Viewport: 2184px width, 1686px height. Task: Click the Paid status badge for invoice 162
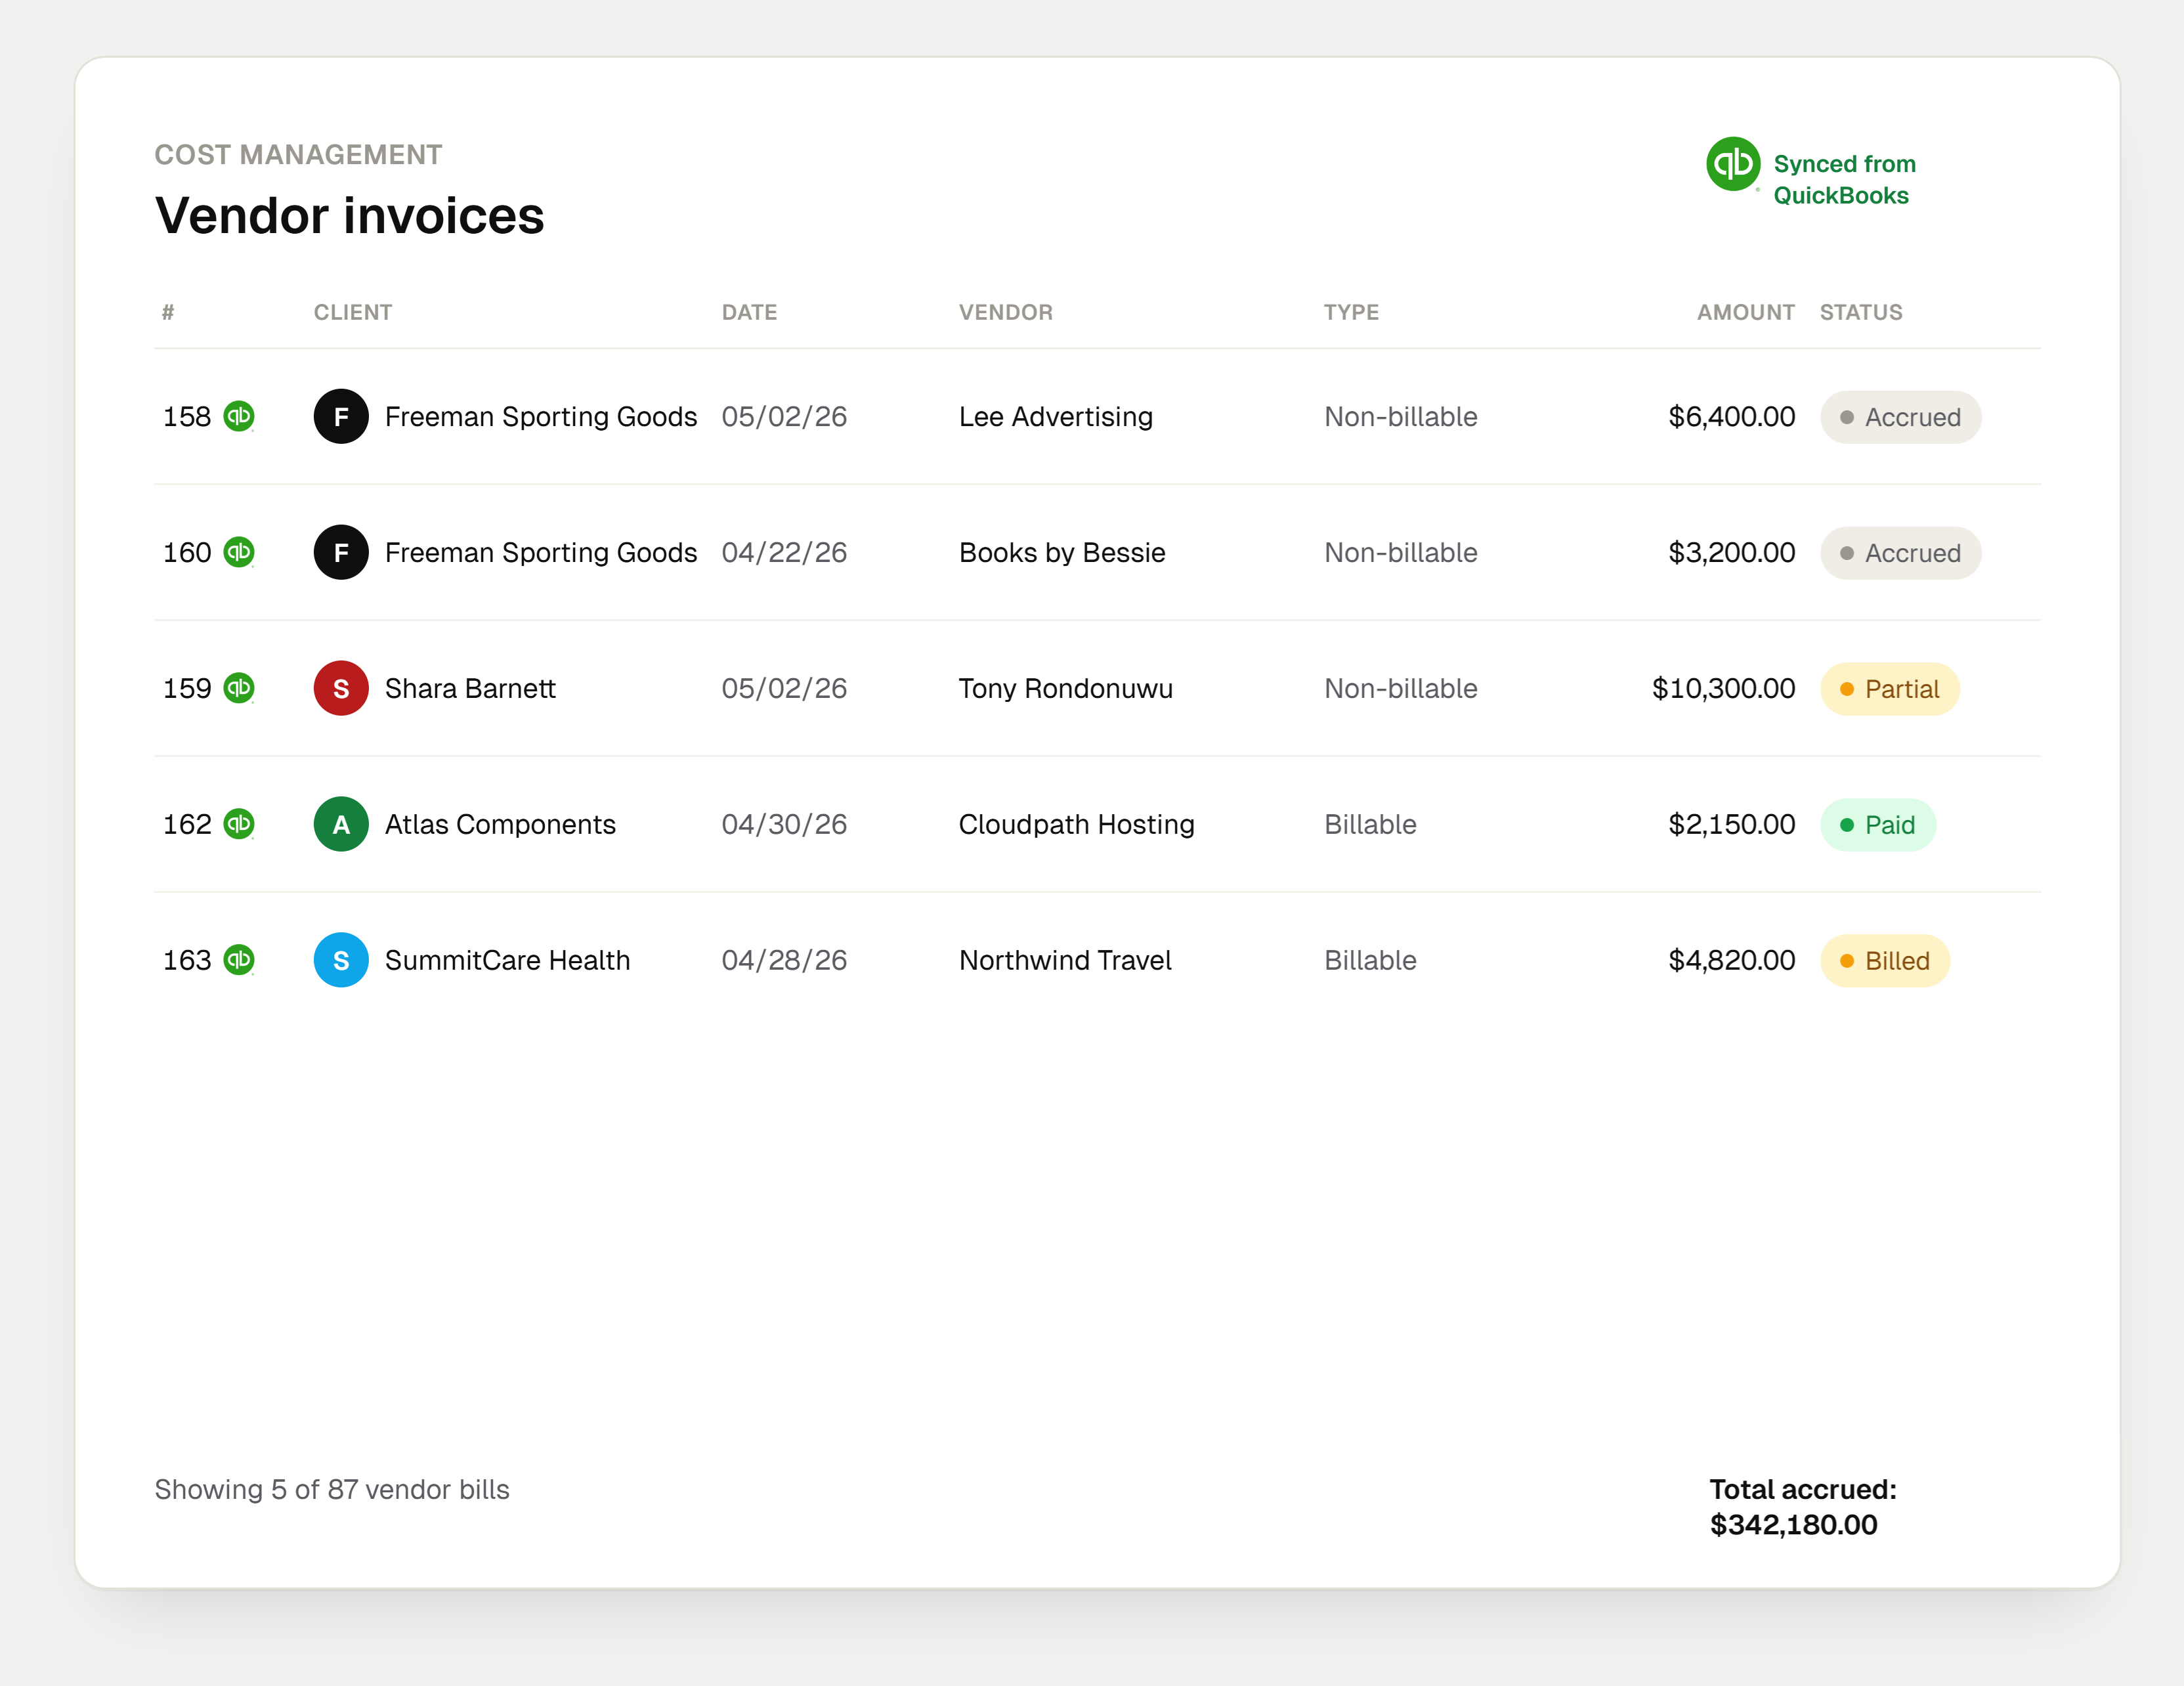pyautogui.click(x=1878, y=825)
